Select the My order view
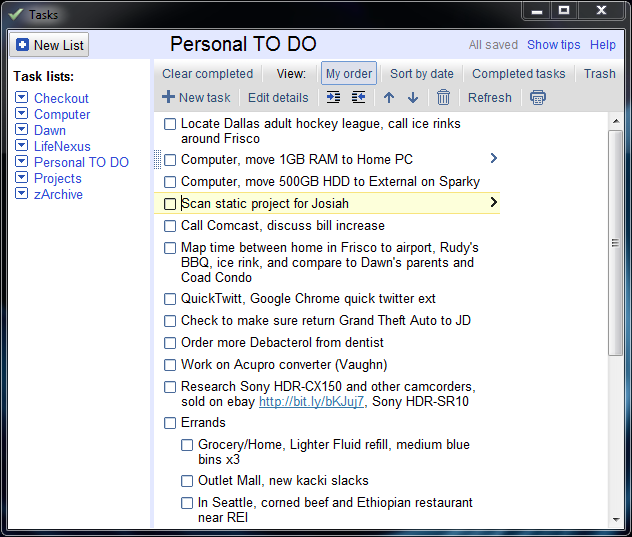The height and width of the screenshot is (537, 632). (x=349, y=73)
